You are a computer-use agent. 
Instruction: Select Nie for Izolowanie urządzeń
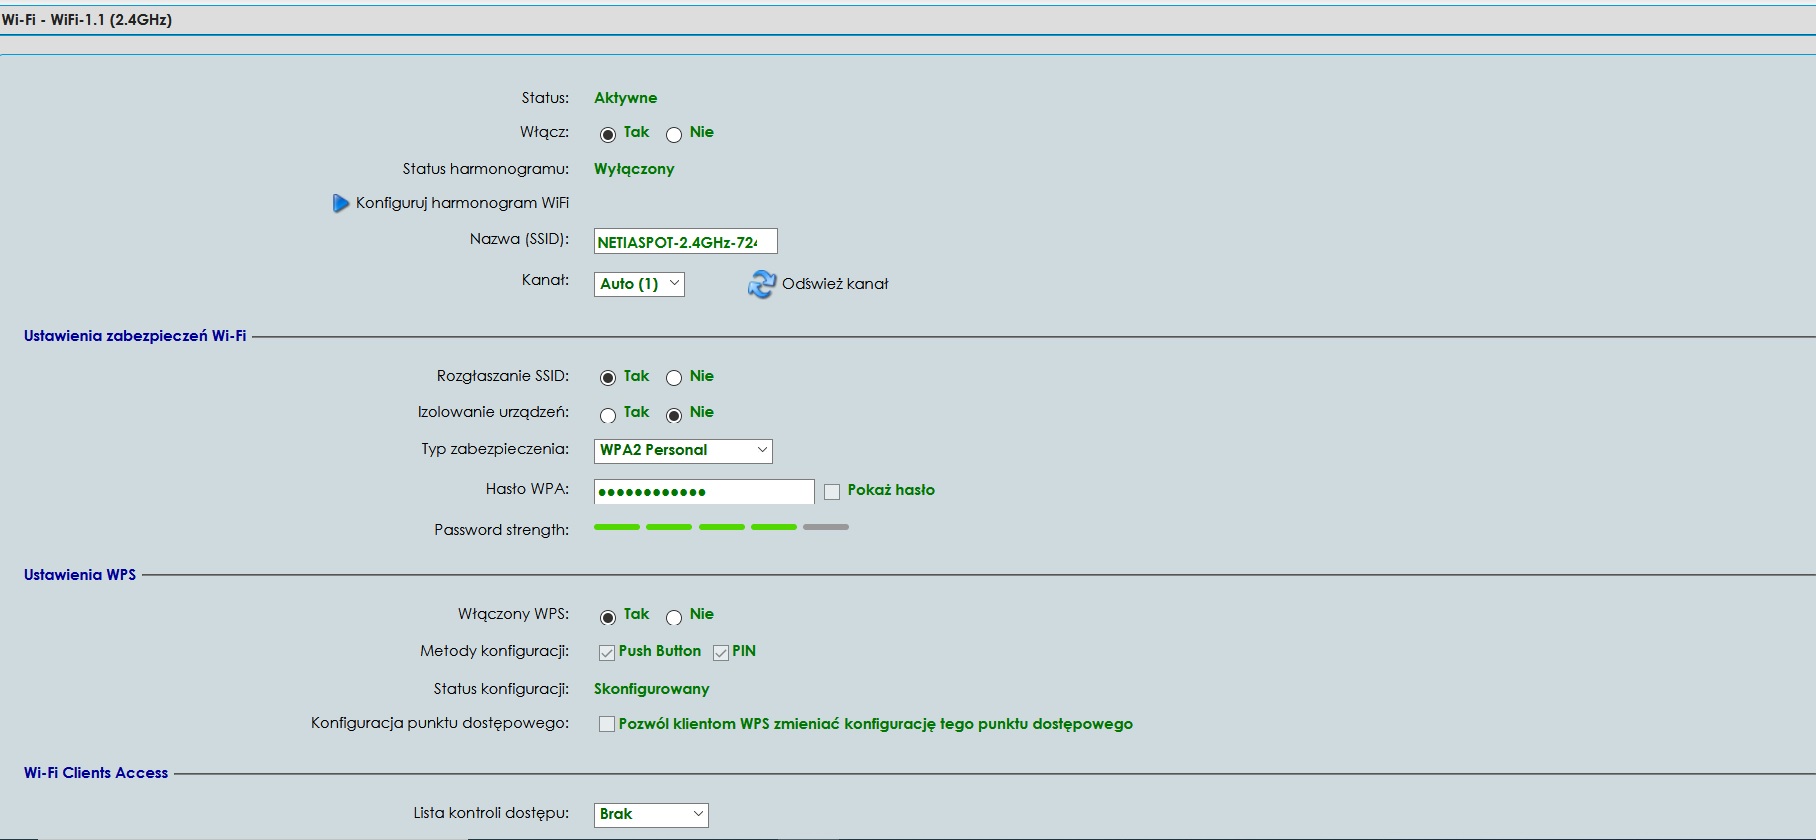[x=674, y=415]
